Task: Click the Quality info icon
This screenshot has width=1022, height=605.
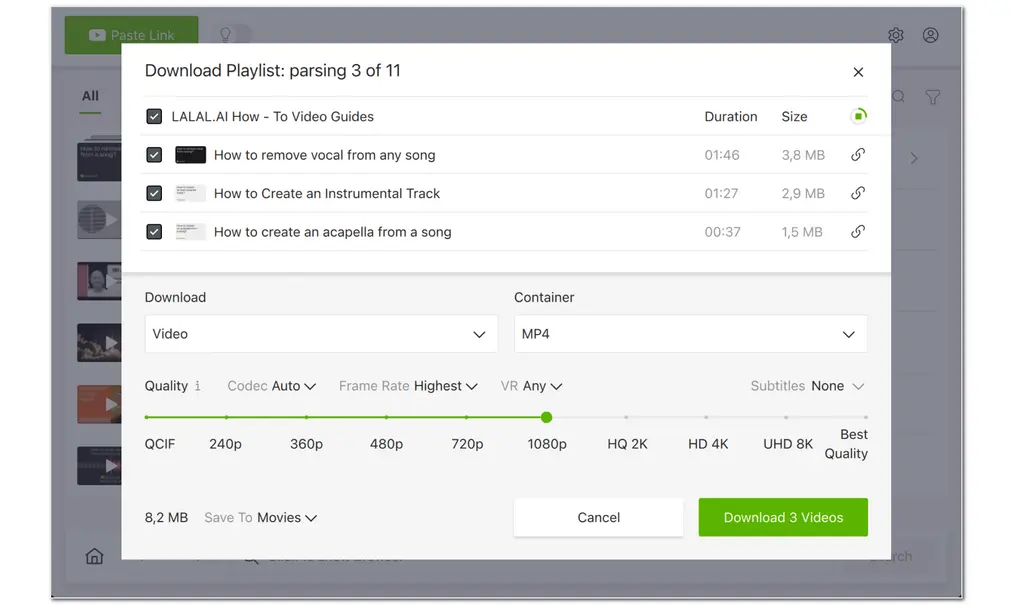Action: pos(198,386)
